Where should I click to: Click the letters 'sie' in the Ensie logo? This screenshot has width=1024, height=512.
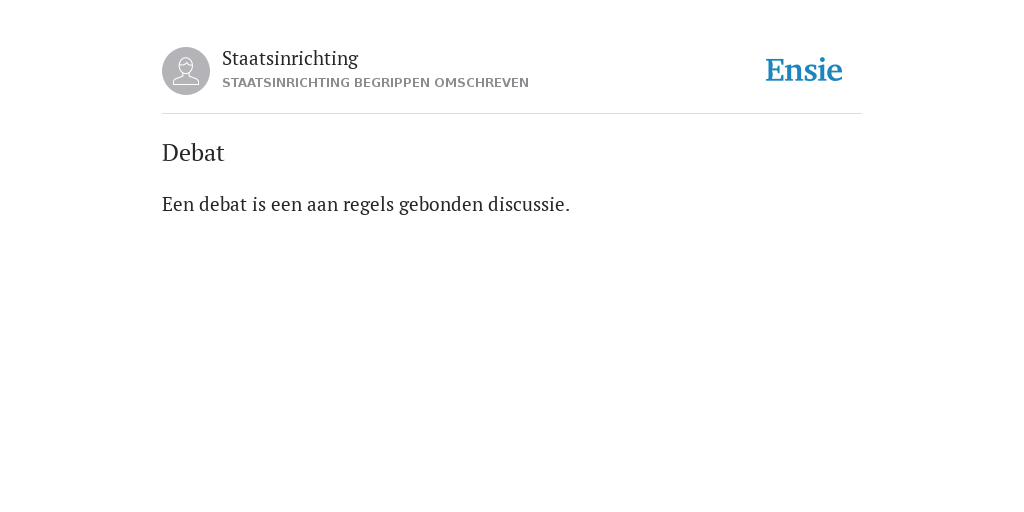pos(824,71)
